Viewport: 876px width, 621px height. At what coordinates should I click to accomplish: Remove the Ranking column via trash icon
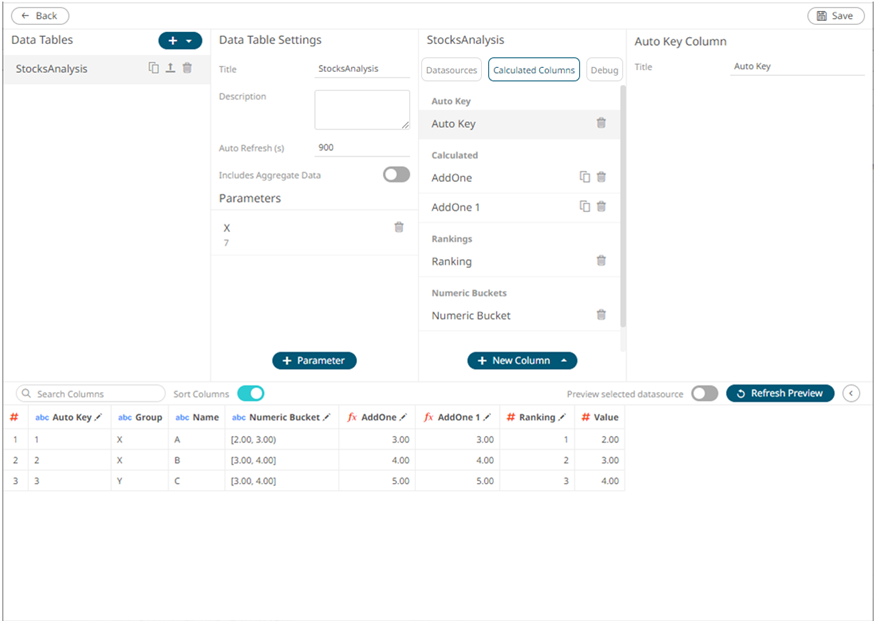click(601, 261)
